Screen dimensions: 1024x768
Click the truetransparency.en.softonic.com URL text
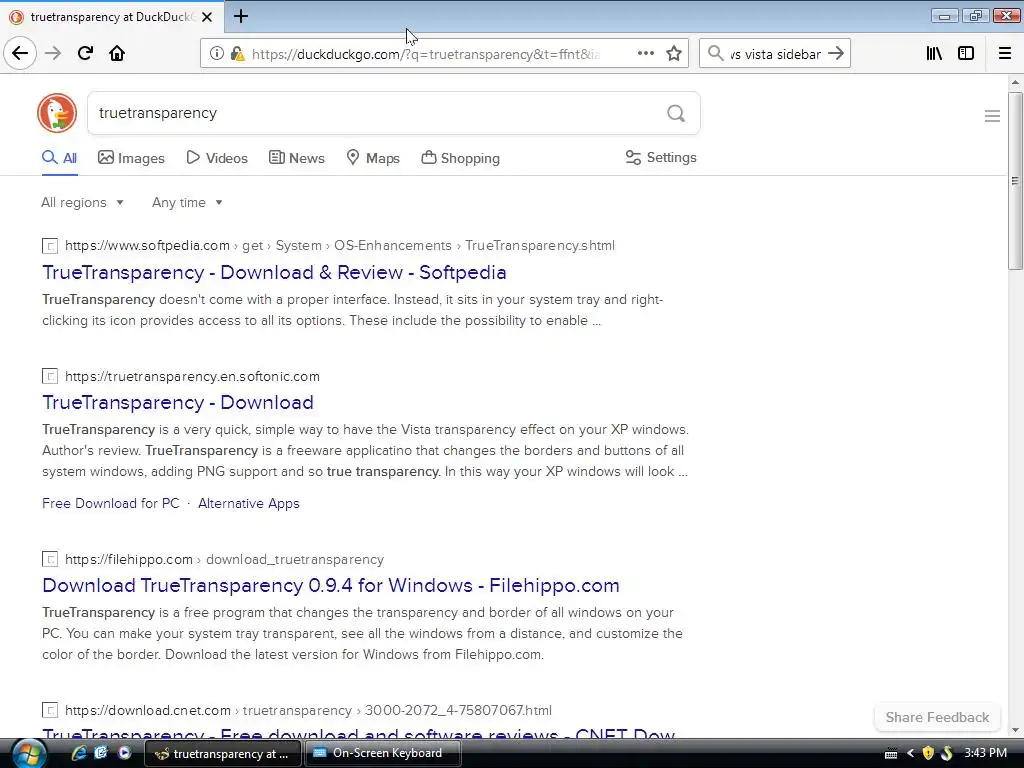tap(192, 376)
